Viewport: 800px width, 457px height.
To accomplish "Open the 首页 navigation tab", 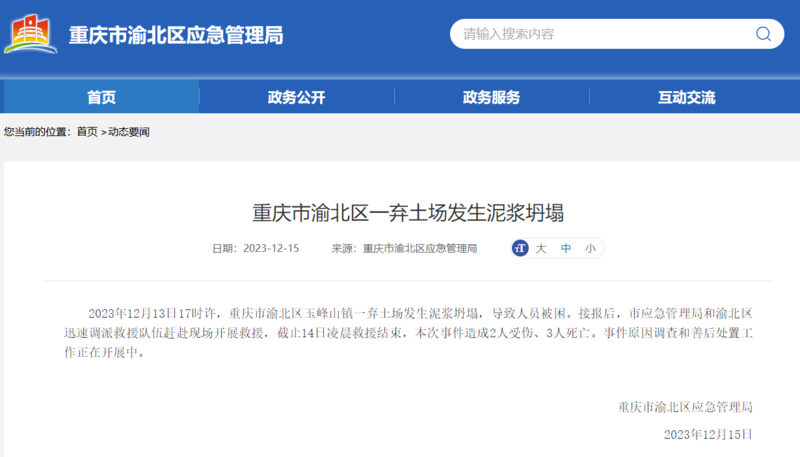I will tap(101, 97).
